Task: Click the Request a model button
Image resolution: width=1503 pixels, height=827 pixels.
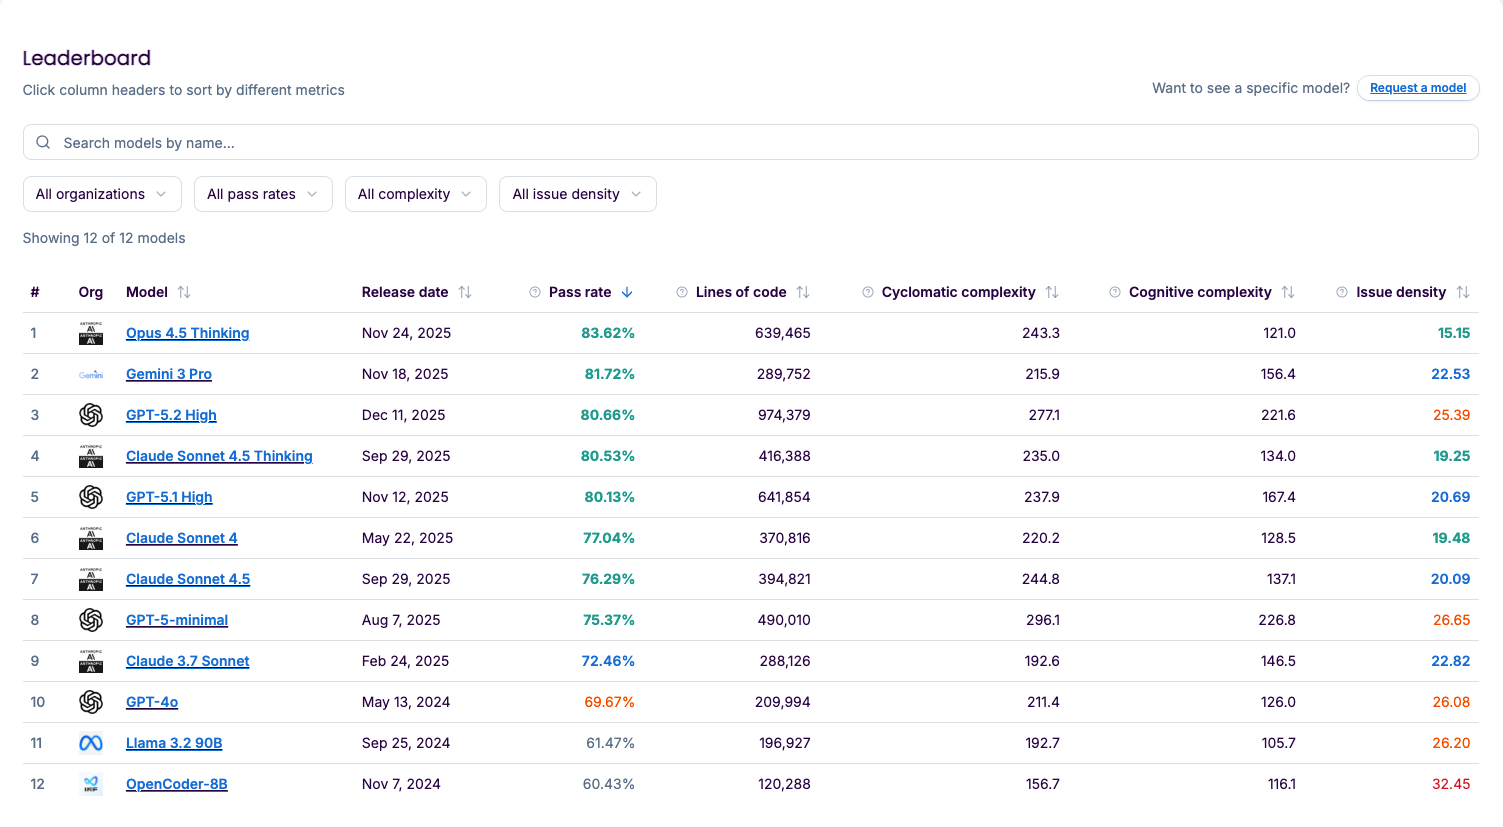Action: [1417, 88]
